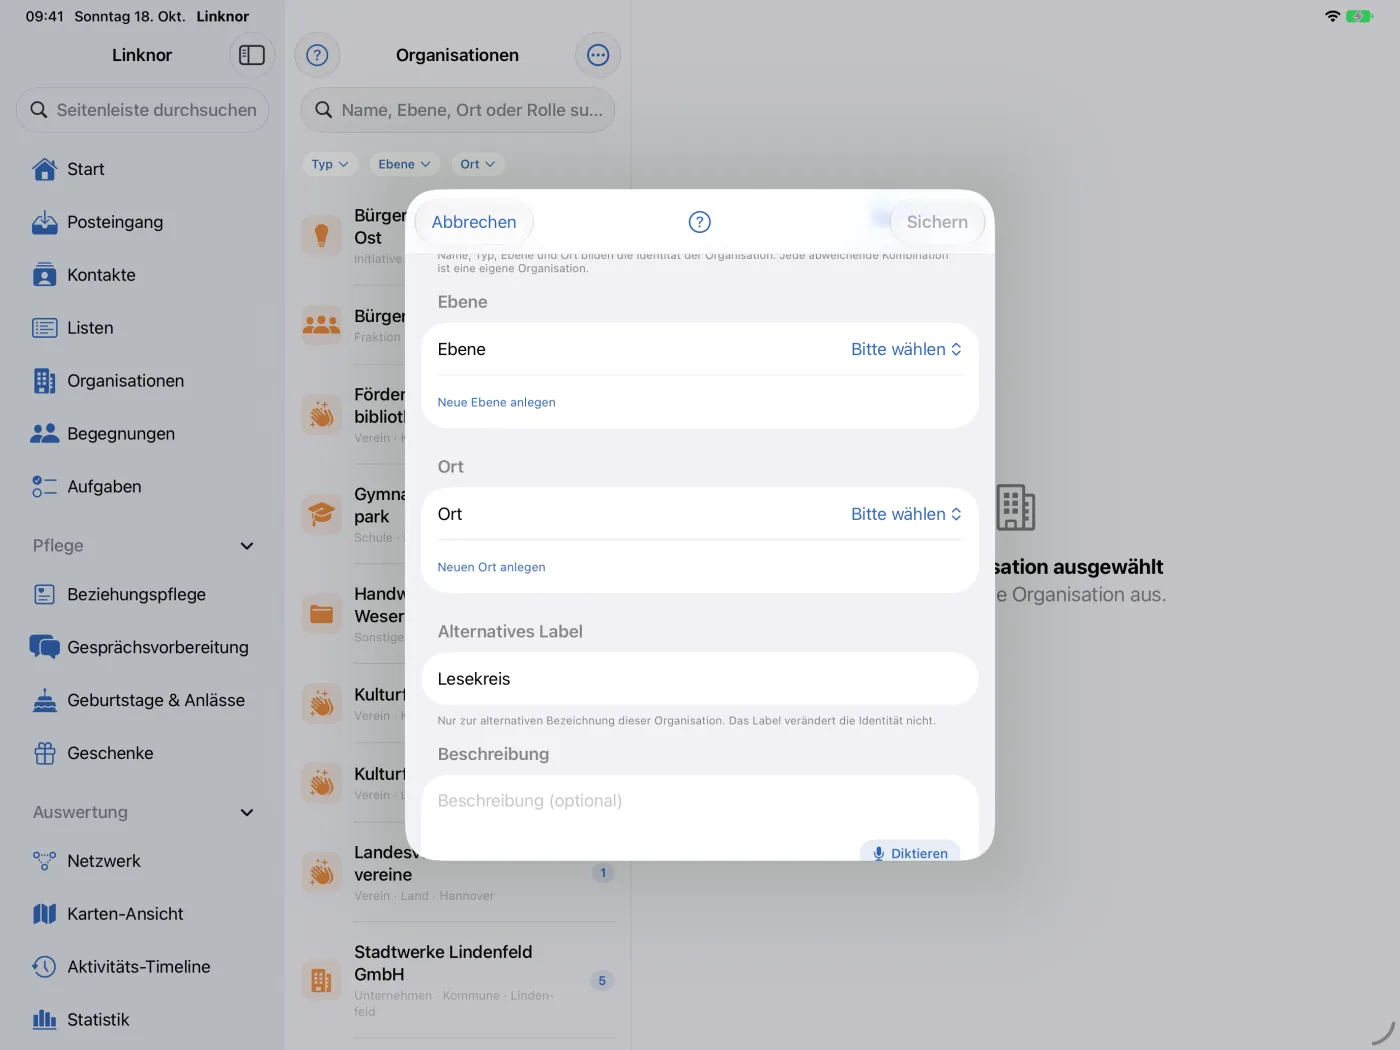The width and height of the screenshot is (1400, 1050).
Task: Open help icon in the dialog header
Action: point(700,222)
